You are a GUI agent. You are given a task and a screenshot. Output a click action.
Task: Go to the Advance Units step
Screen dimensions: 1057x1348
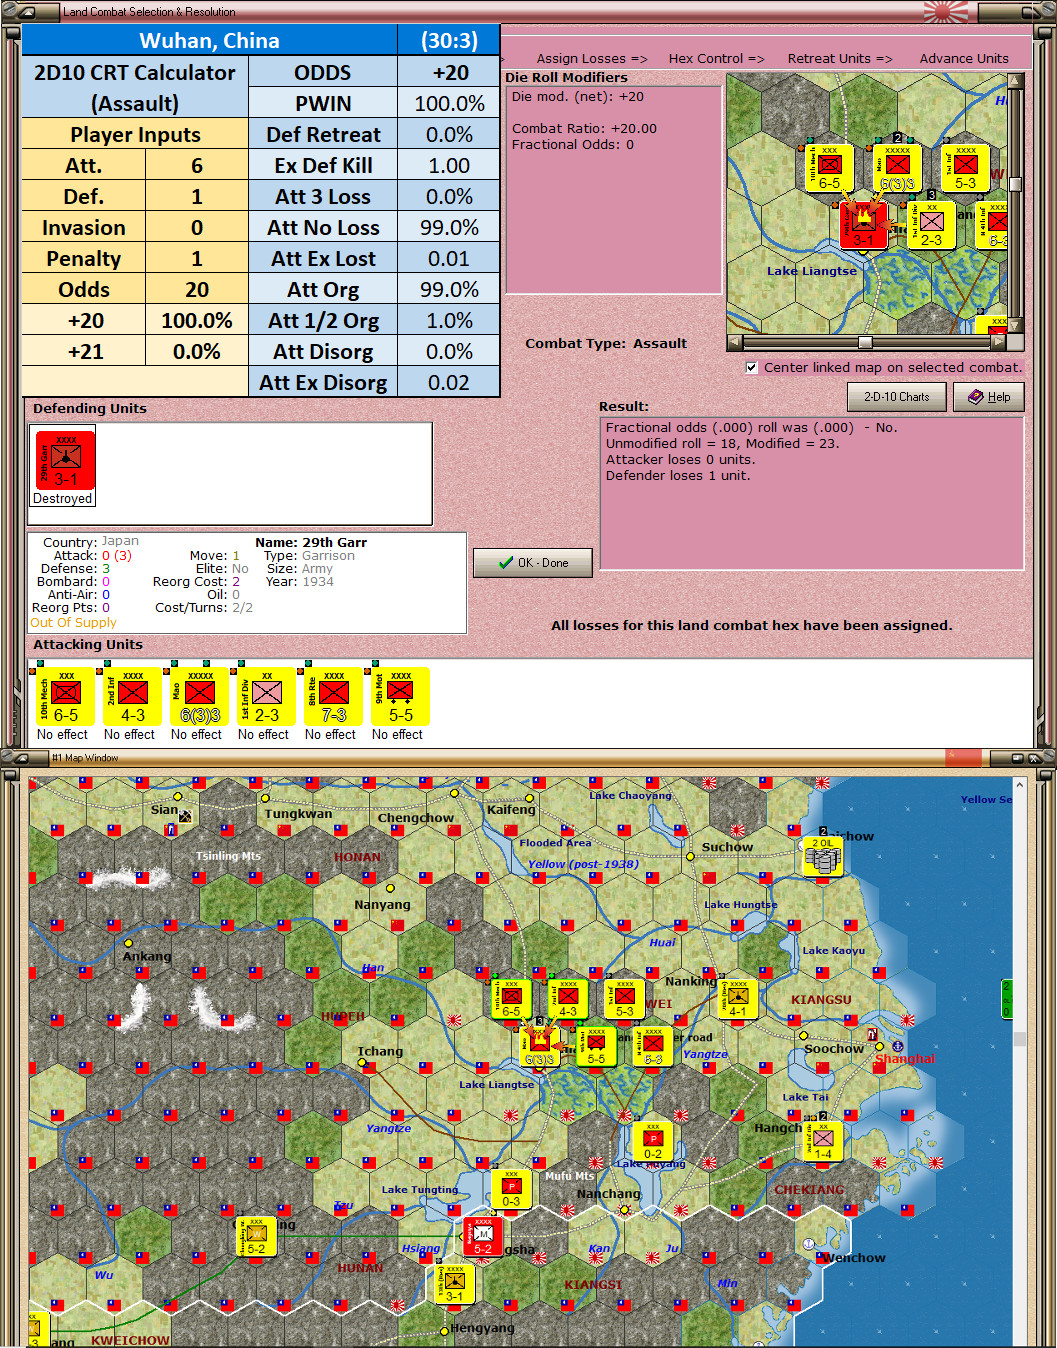pos(964,58)
